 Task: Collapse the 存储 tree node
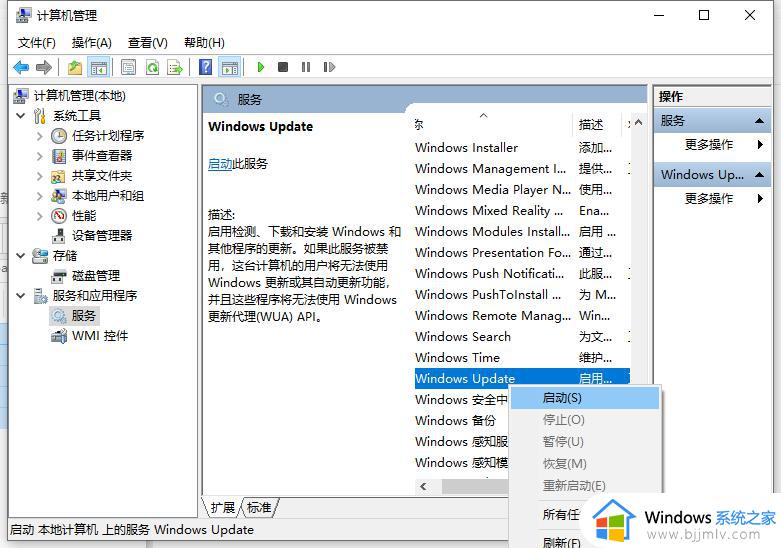coord(21,256)
